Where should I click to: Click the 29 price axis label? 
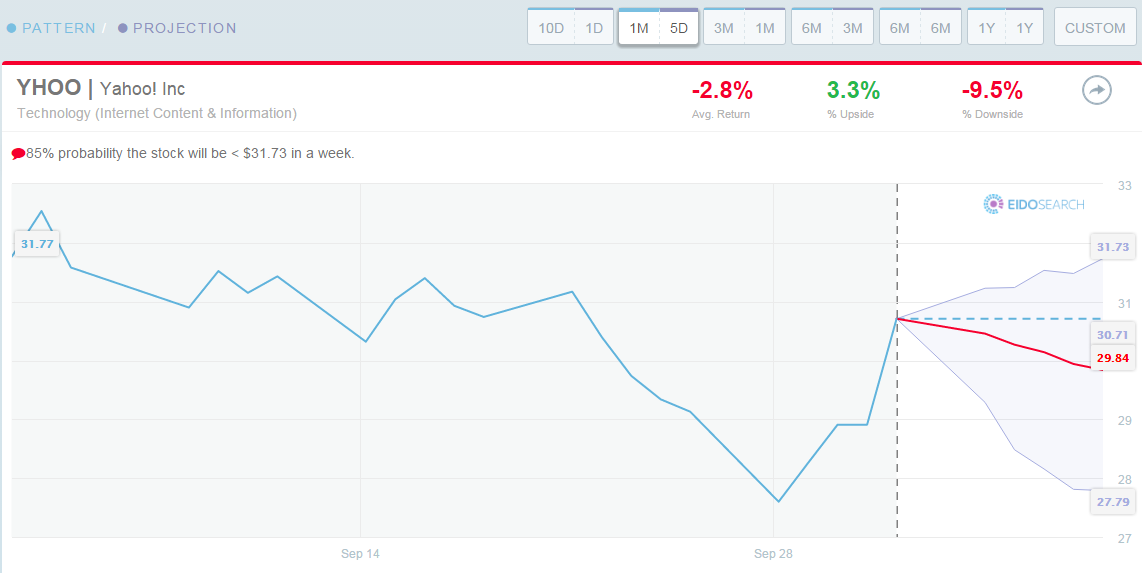pyautogui.click(x=1123, y=420)
